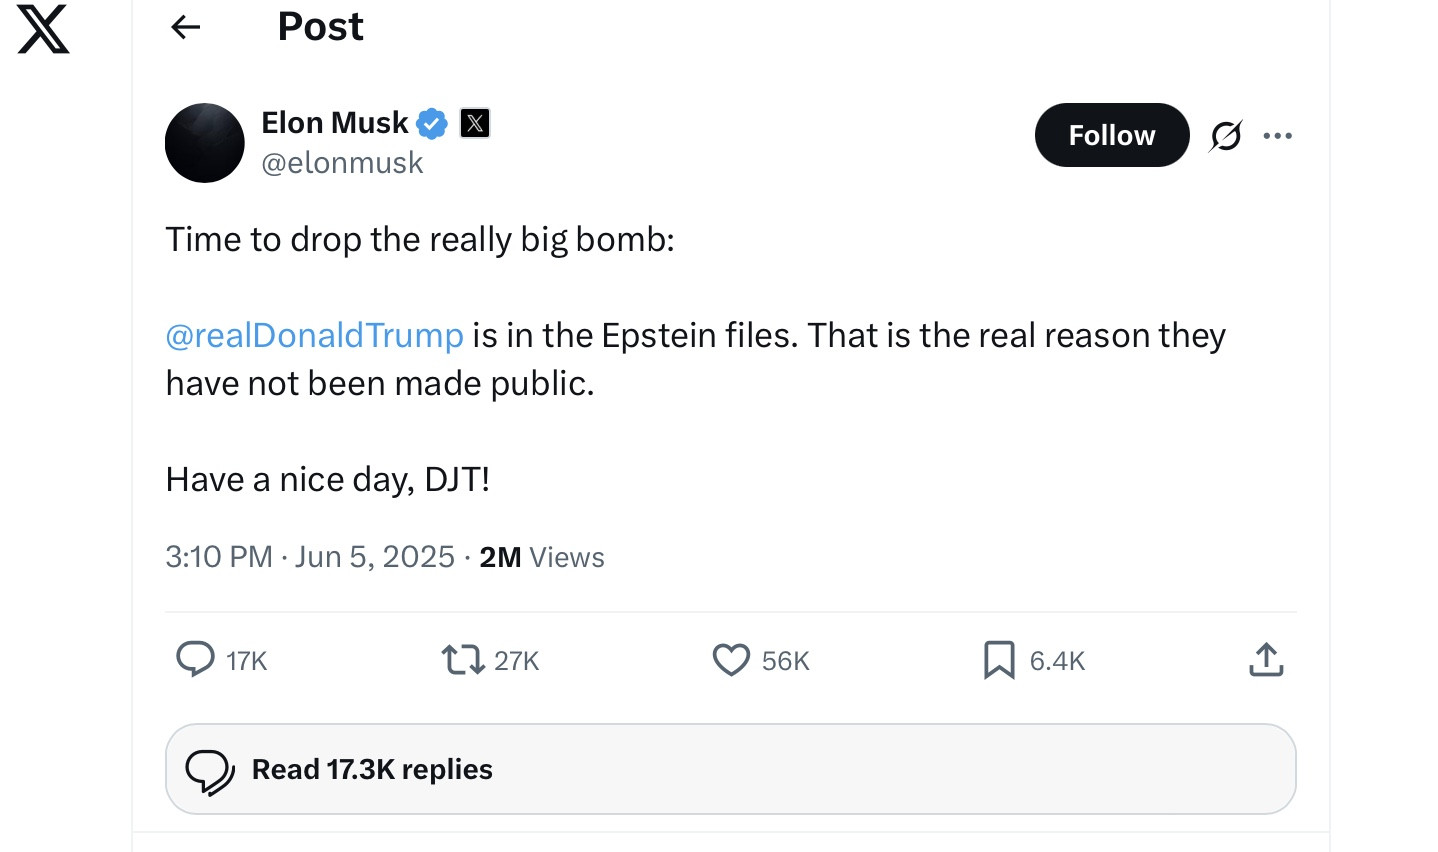The width and height of the screenshot is (1438, 852).
Task: View the 2M Views analytics
Action: [542, 557]
